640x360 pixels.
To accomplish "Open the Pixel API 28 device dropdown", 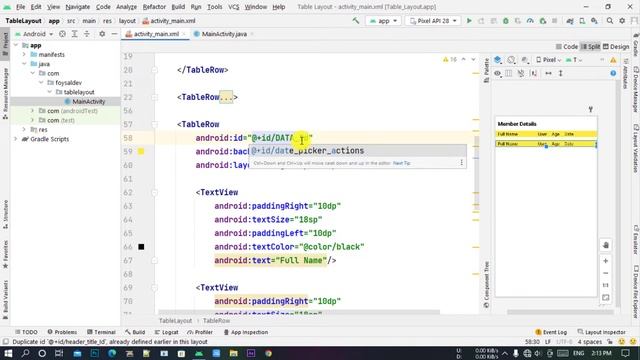I will 433,21.
